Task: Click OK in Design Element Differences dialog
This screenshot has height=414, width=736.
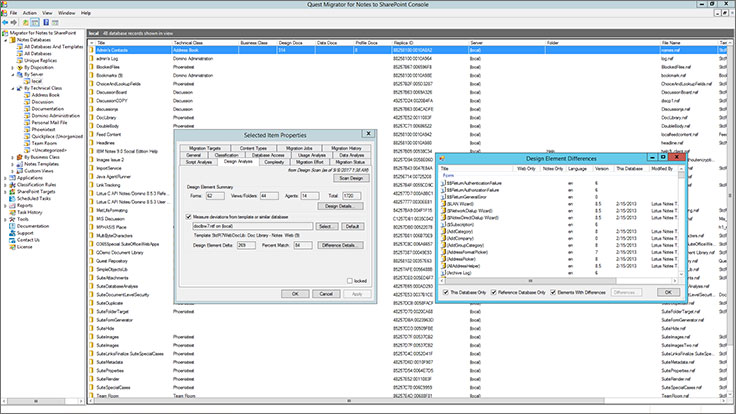Action: (667, 292)
